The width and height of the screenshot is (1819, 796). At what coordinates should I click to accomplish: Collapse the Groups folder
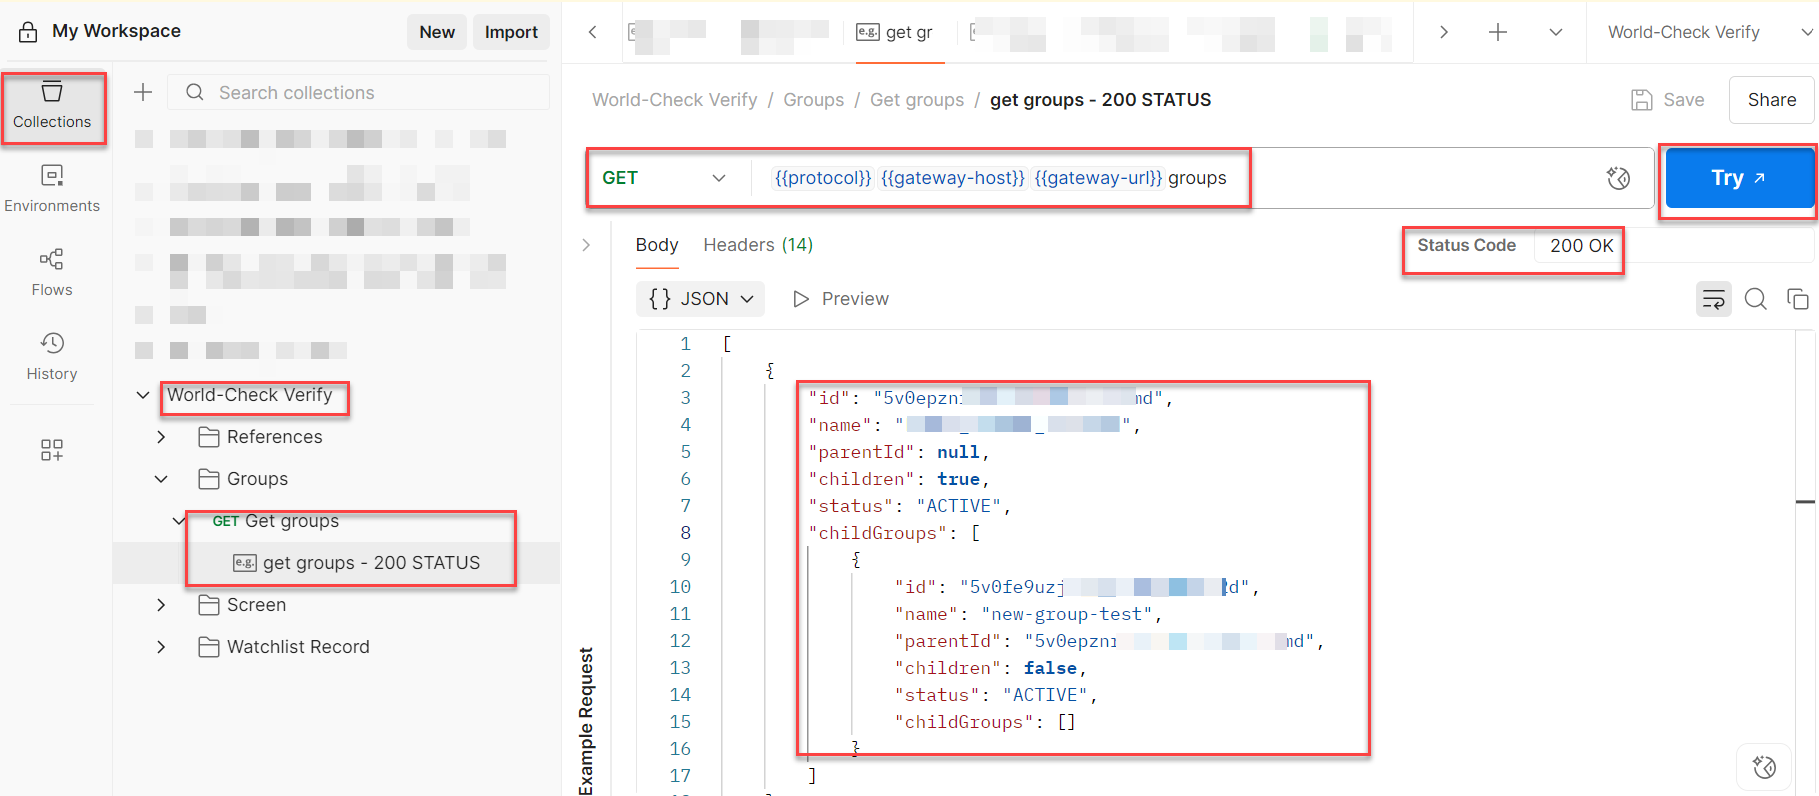coord(161,479)
